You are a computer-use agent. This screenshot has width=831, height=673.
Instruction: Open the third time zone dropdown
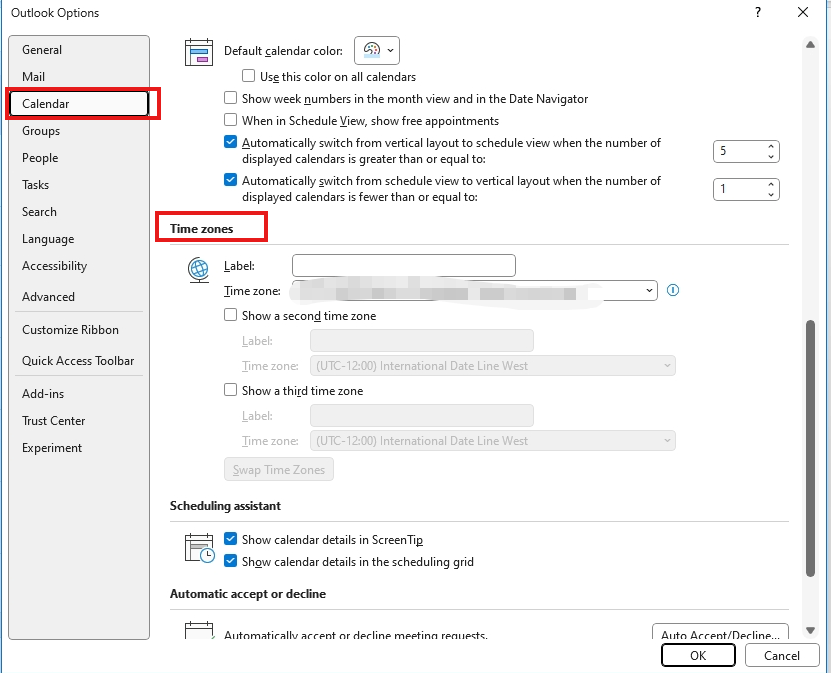click(493, 440)
